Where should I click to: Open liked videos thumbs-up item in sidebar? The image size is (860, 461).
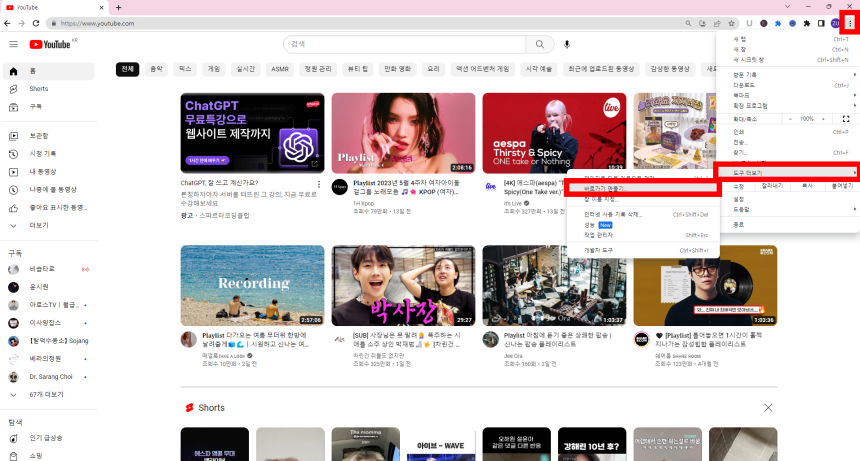pyautogui.click(x=48, y=208)
